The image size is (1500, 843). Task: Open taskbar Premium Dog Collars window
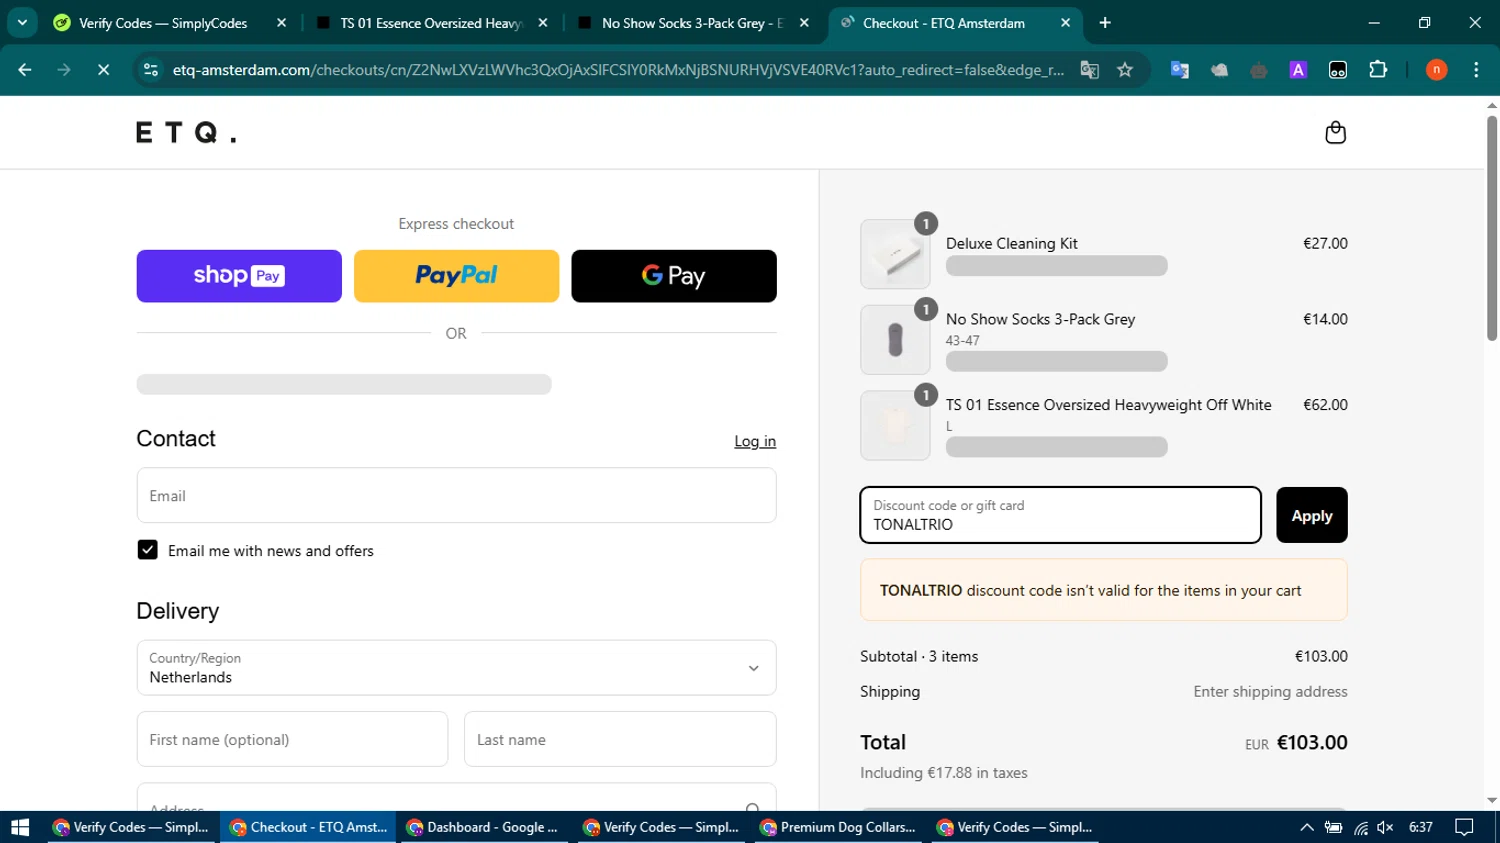tap(838, 827)
